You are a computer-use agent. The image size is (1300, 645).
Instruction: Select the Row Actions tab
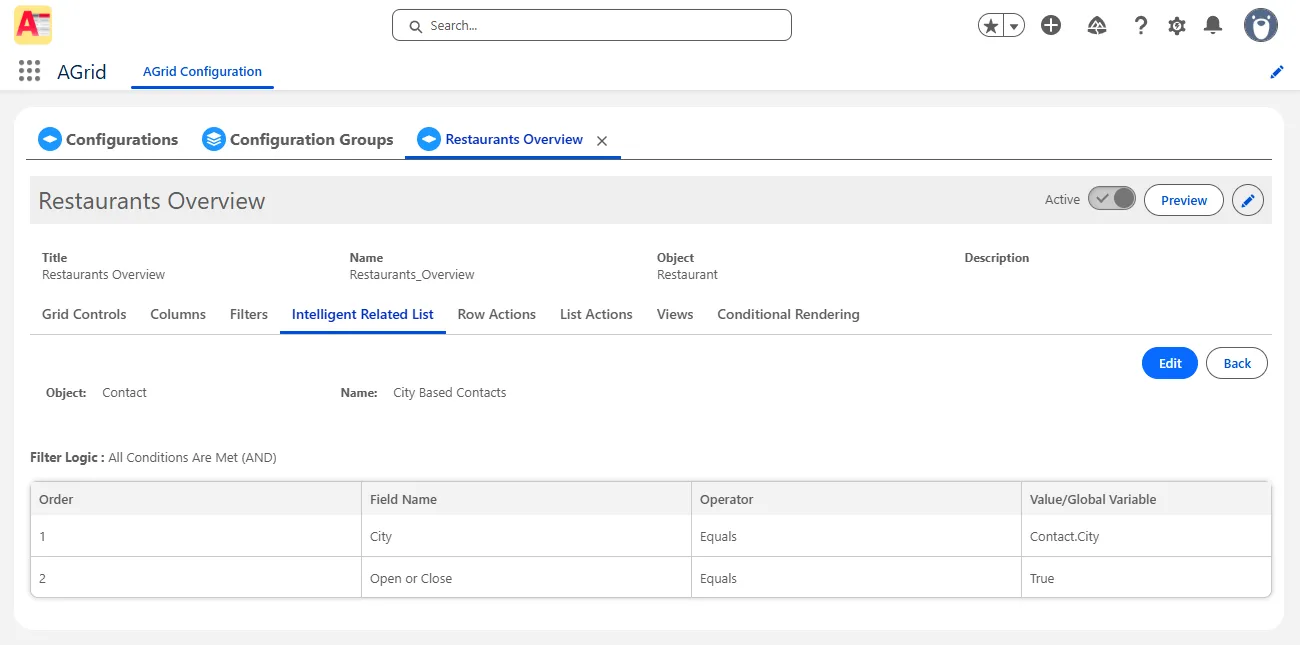(x=496, y=314)
